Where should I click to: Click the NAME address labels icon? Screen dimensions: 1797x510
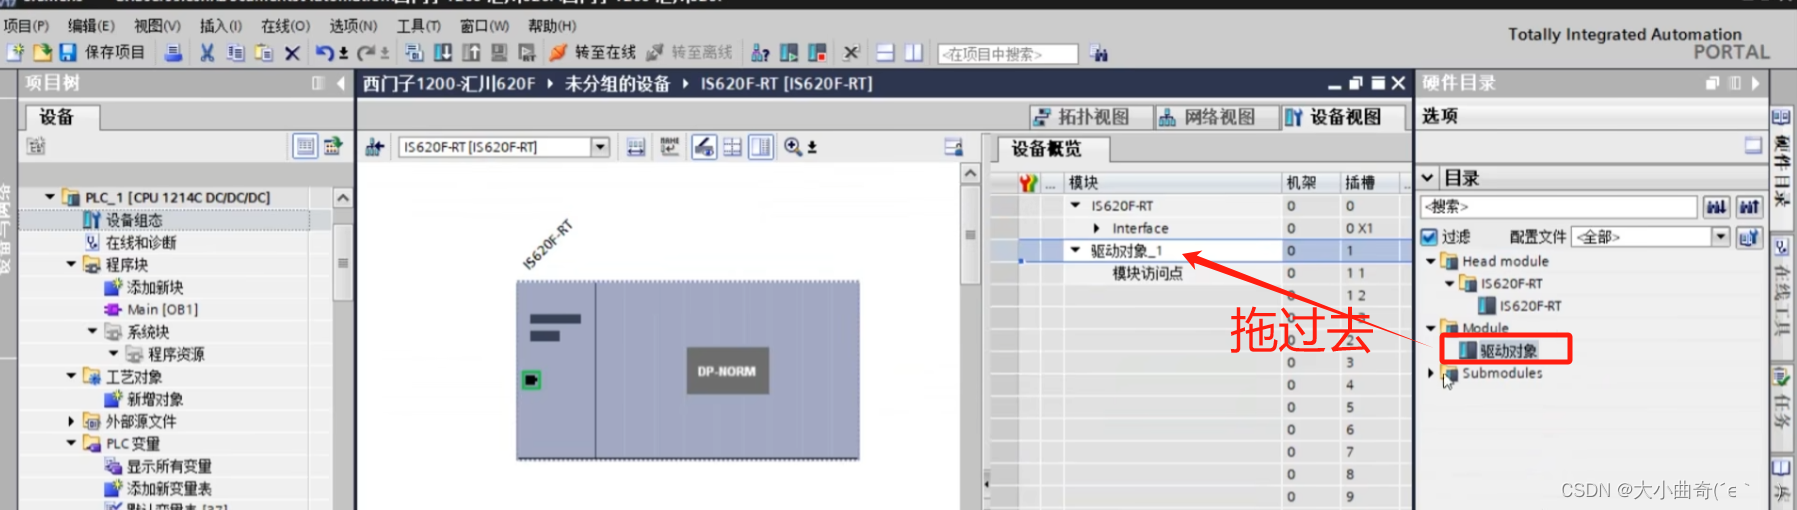[x=669, y=147]
